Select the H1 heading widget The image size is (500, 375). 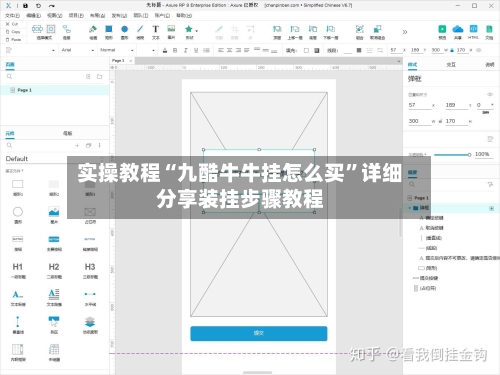pos(18,270)
